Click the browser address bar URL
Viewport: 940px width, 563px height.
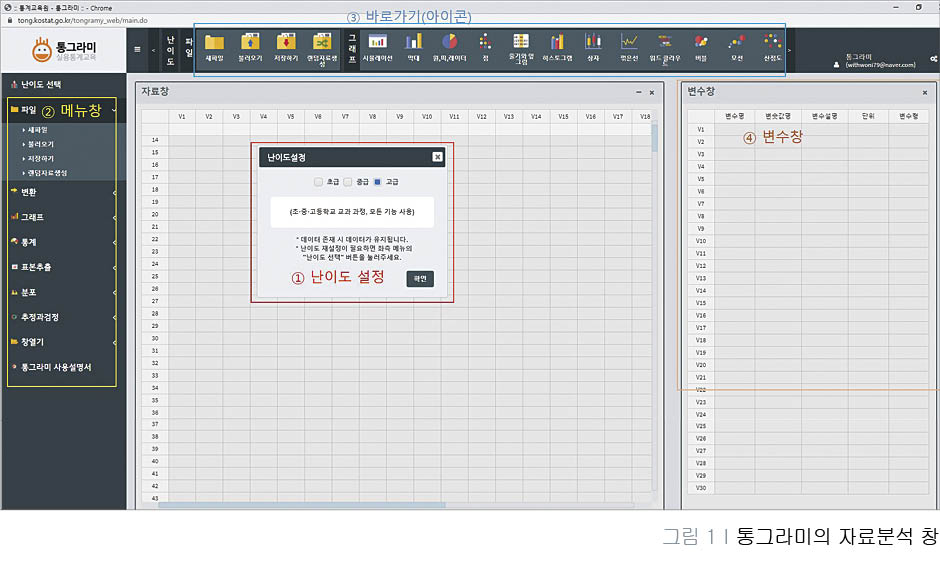(x=82, y=20)
